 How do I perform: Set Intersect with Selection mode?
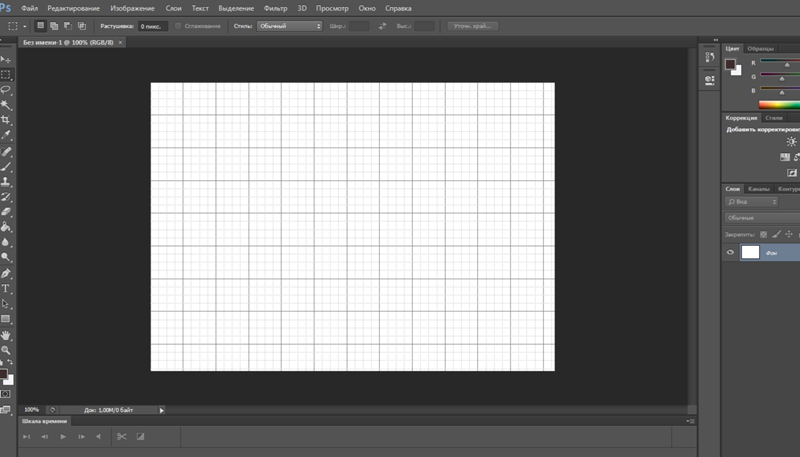(82, 26)
